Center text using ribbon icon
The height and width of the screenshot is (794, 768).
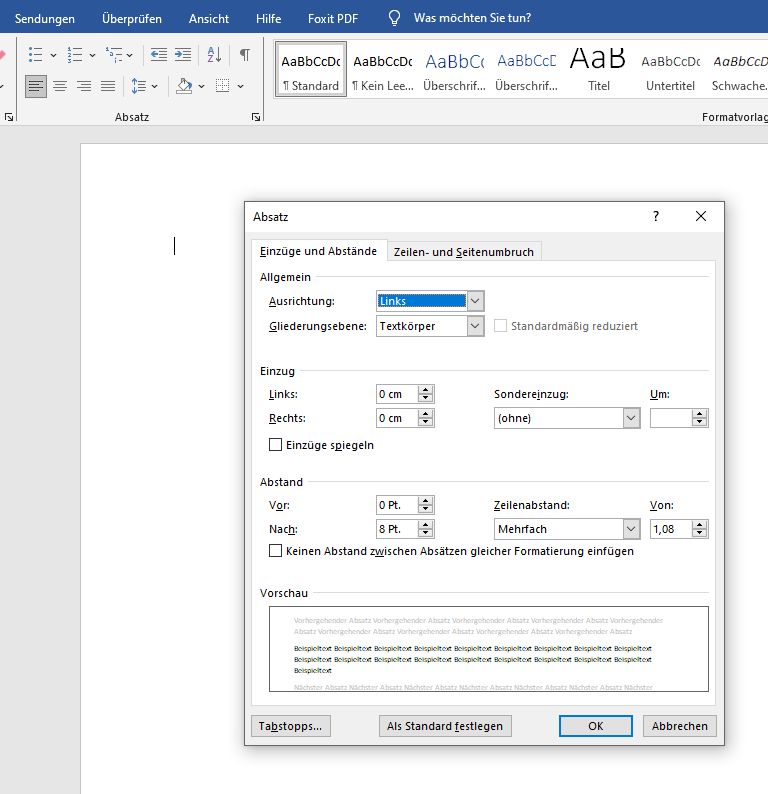pos(60,86)
